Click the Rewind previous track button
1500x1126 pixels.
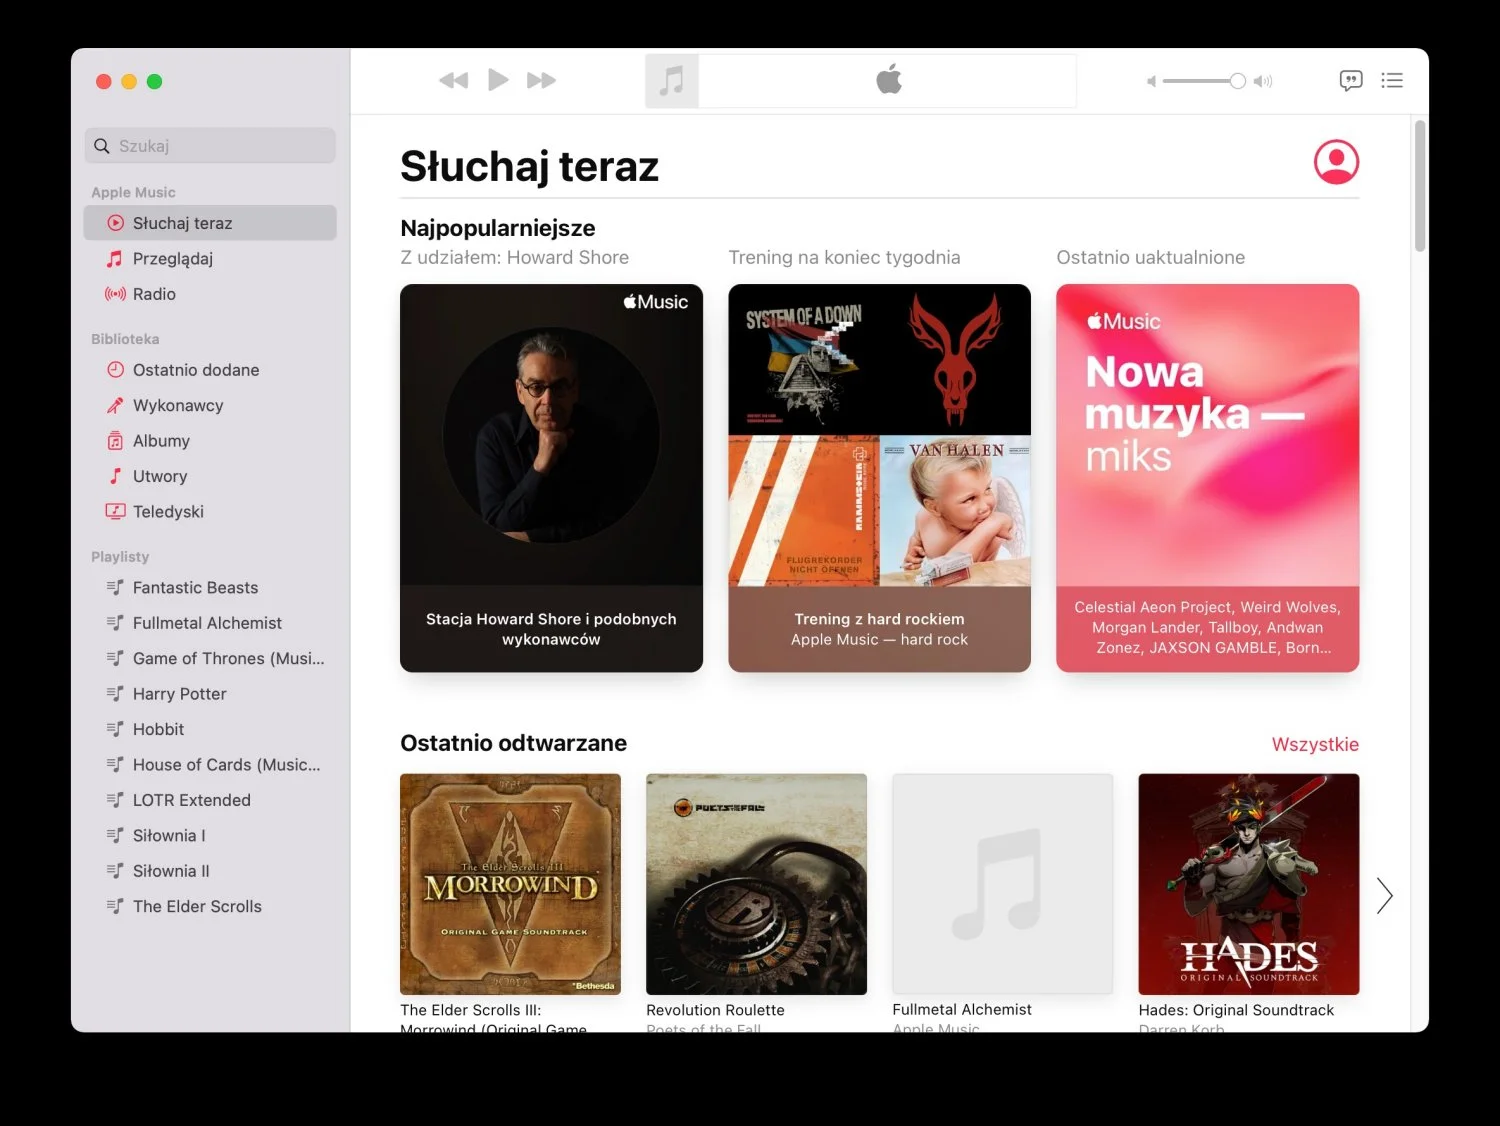click(x=454, y=80)
